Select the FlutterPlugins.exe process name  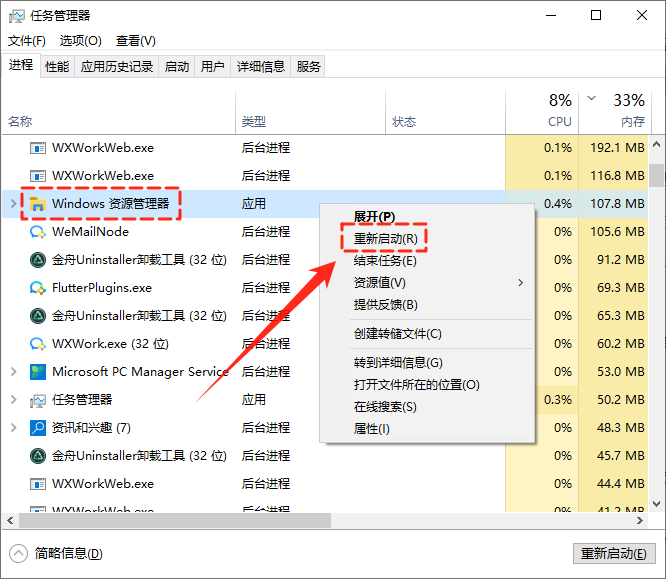click(x=102, y=288)
